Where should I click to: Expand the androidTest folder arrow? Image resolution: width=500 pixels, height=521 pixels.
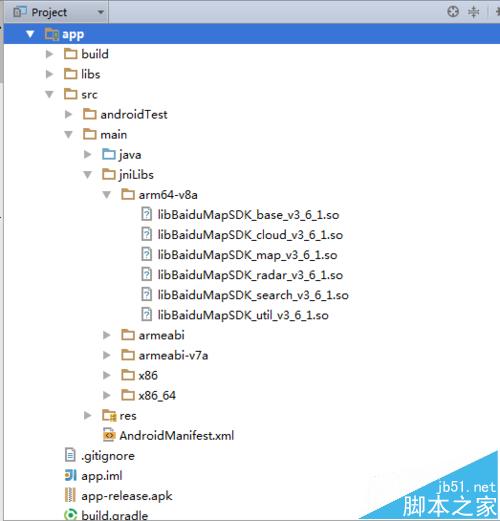(x=68, y=114)
